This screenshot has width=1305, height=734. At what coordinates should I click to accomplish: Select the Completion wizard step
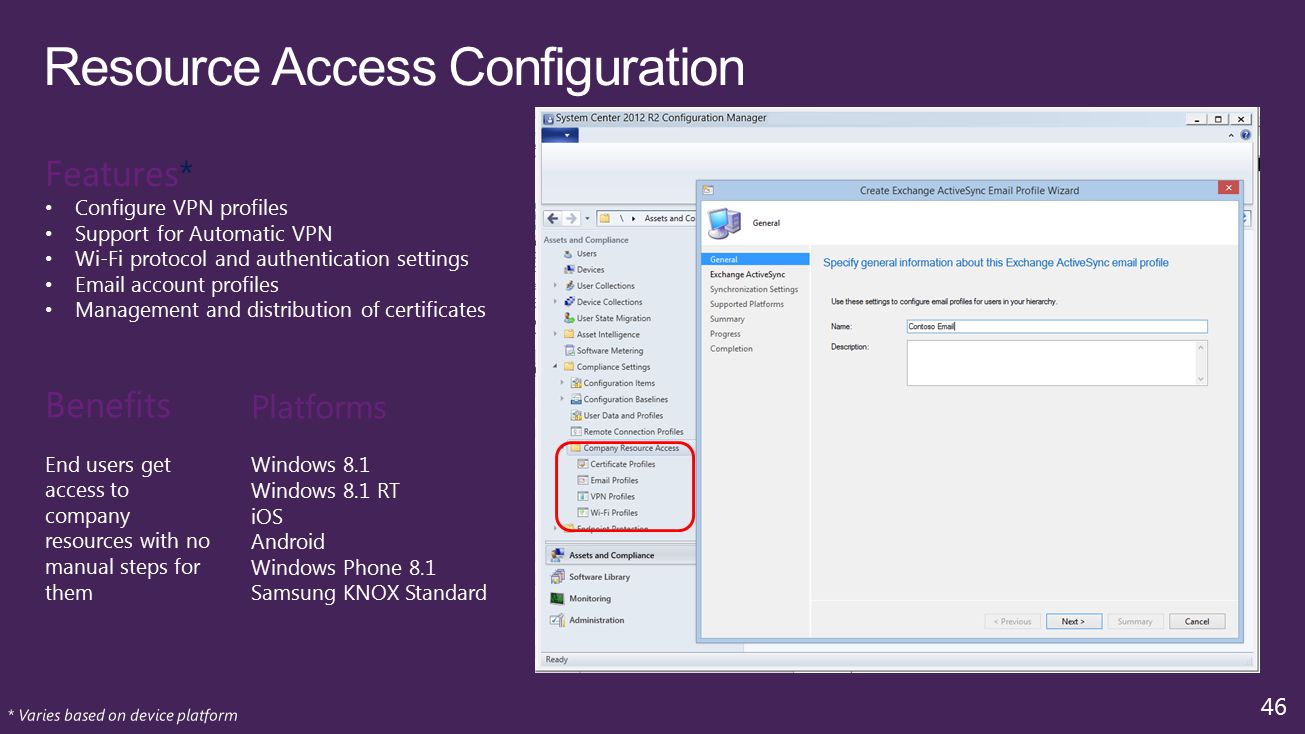click(731, 349)
